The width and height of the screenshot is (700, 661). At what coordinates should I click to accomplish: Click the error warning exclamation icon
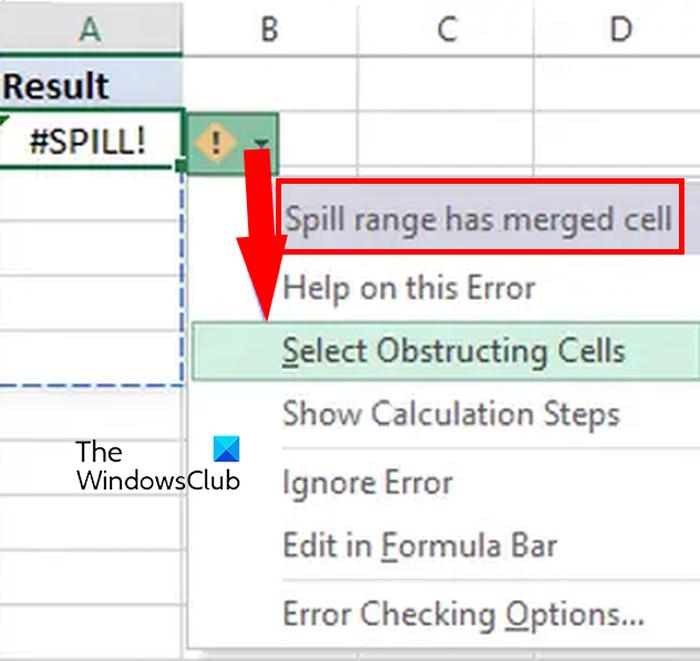[217, 144]
